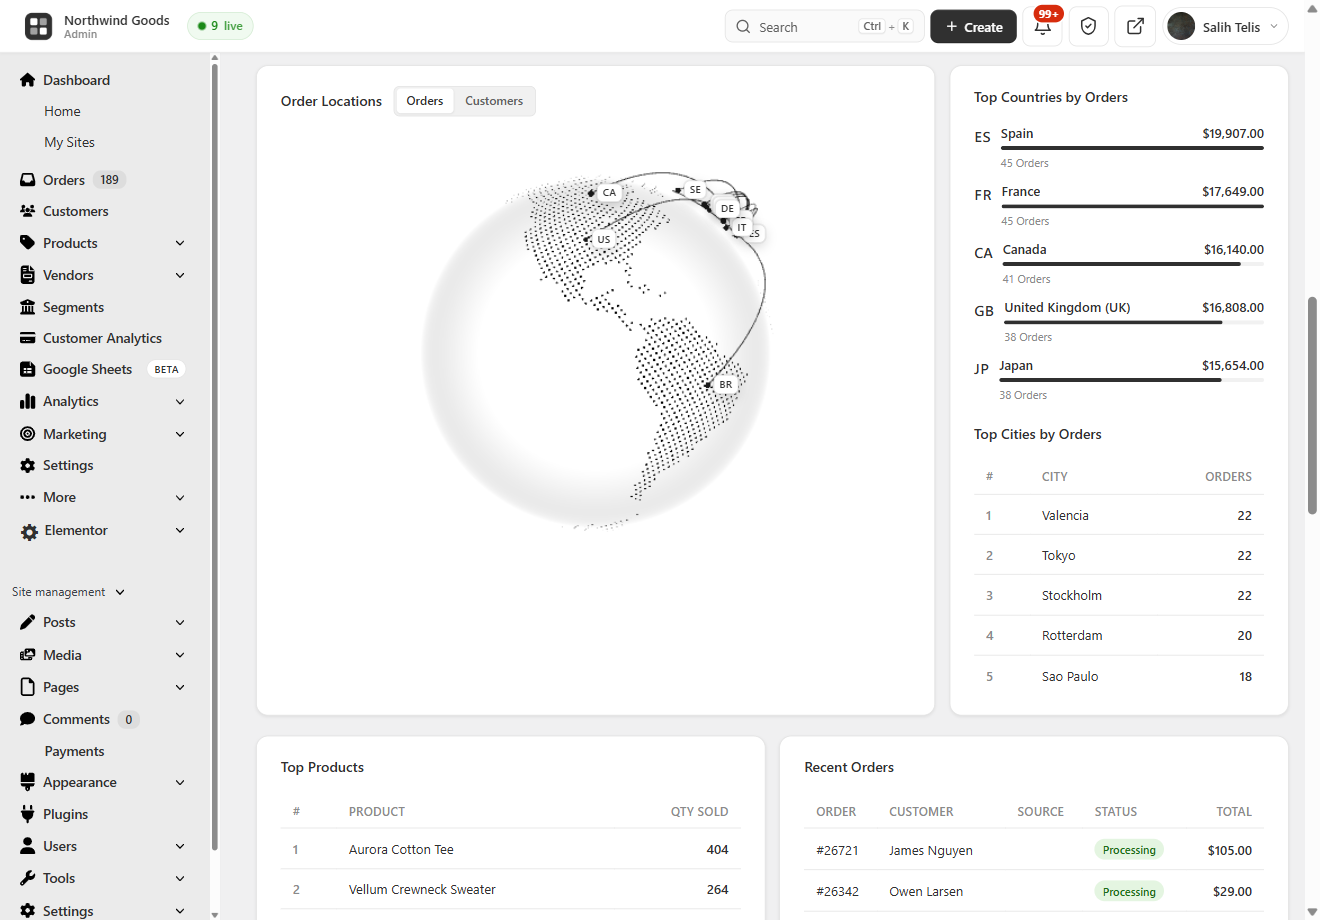Click the Dashboard home icon

pyautogui.click(x=28, y=80)
